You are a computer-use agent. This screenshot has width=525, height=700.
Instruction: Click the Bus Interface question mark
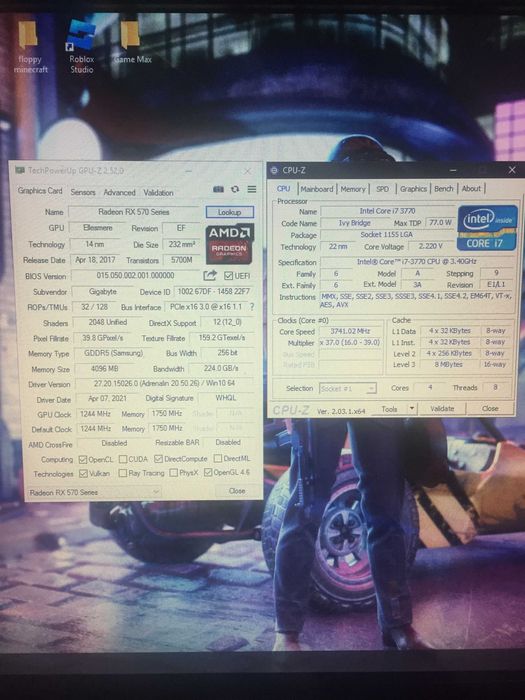252,307
